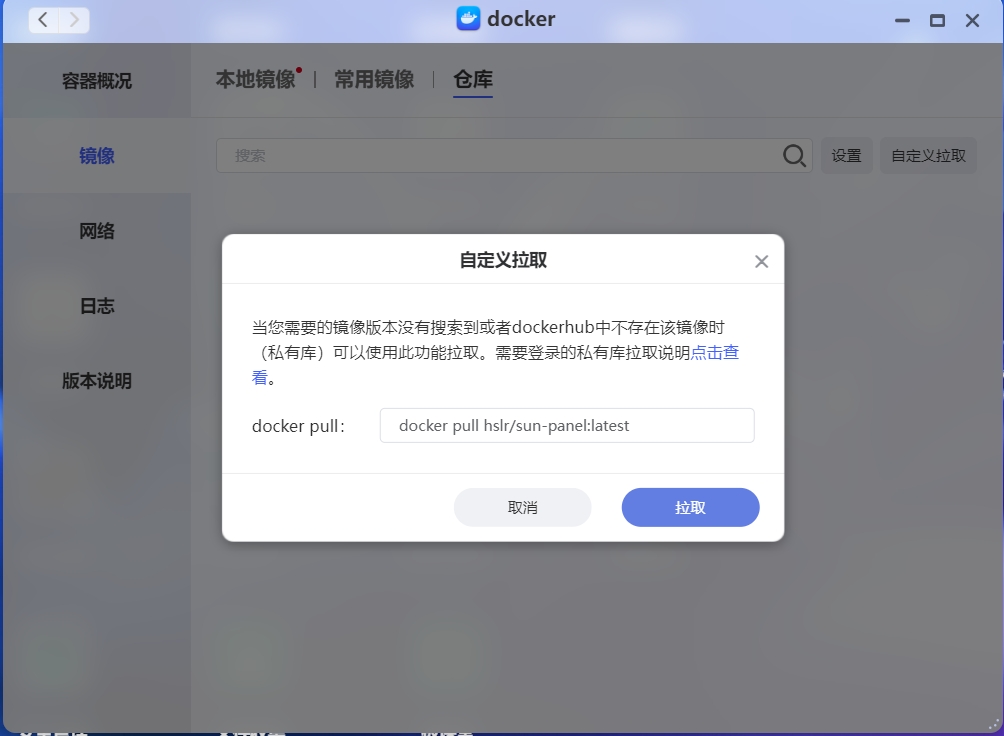The width and height of the screenshot is (1004, 736).
Task: Maximize the docker window
Action: pos(937,20)
